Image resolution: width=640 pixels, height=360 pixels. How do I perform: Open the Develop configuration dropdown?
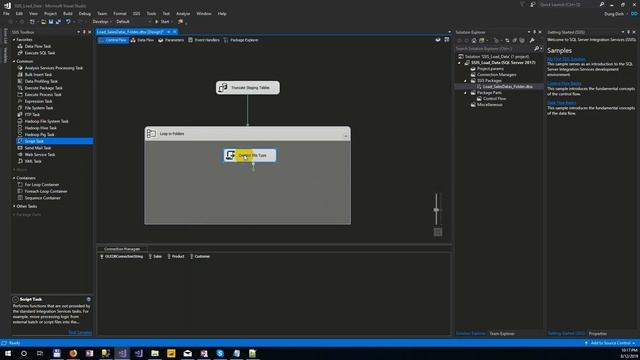[x=102, y=22]
